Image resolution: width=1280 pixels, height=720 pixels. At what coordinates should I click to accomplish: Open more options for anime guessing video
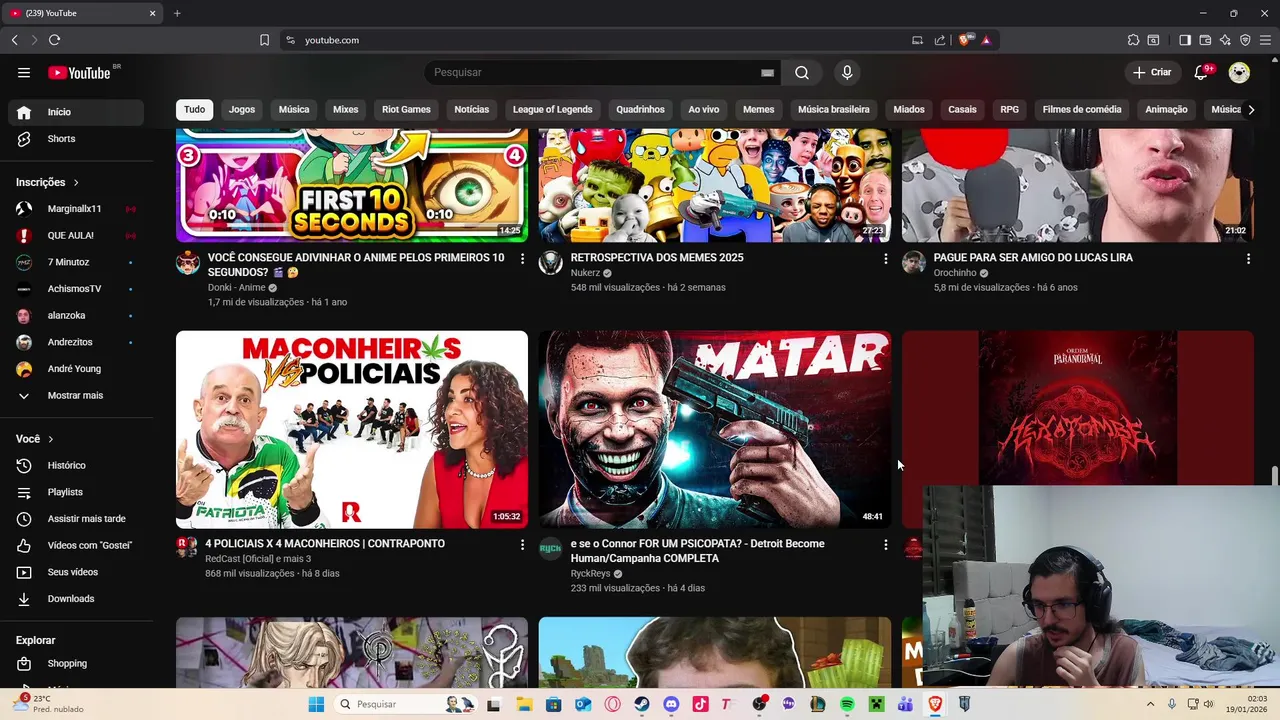(x=522, y=259)
